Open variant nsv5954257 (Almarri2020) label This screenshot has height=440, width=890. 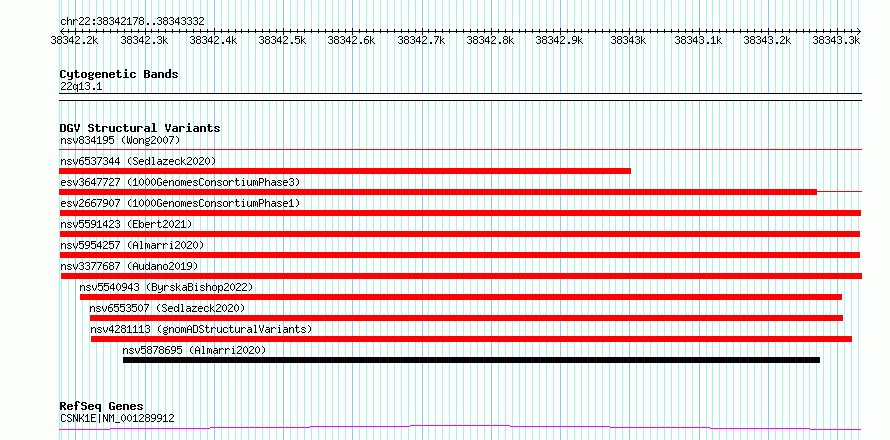[132, 245]
